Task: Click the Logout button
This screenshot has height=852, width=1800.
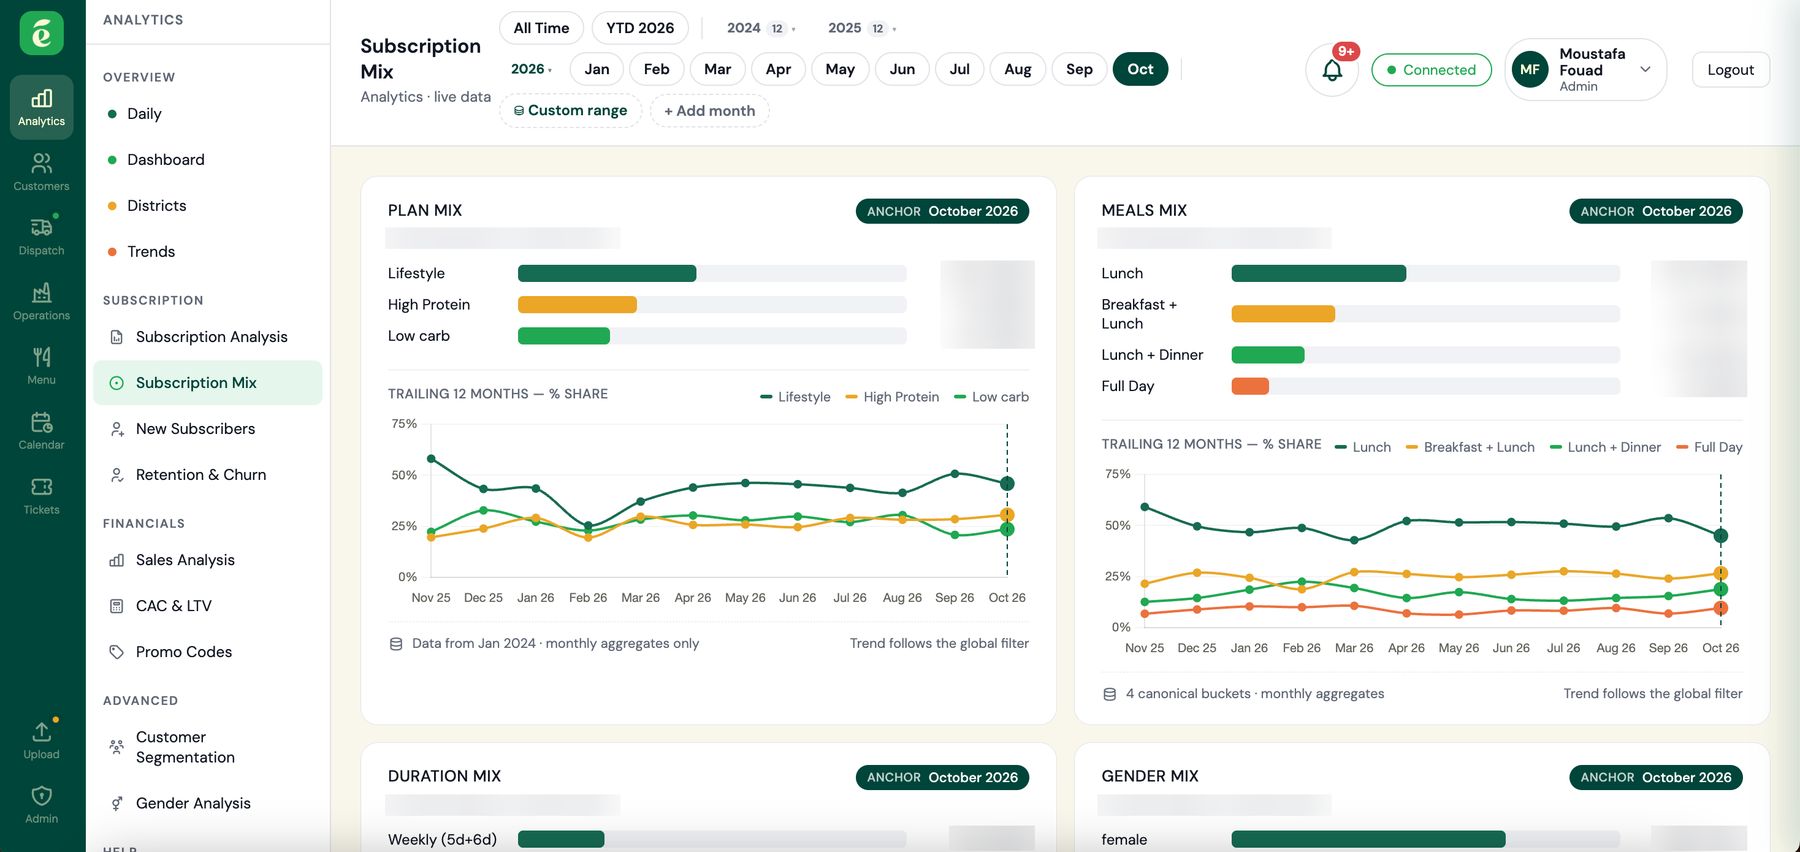Action: 1730,70
